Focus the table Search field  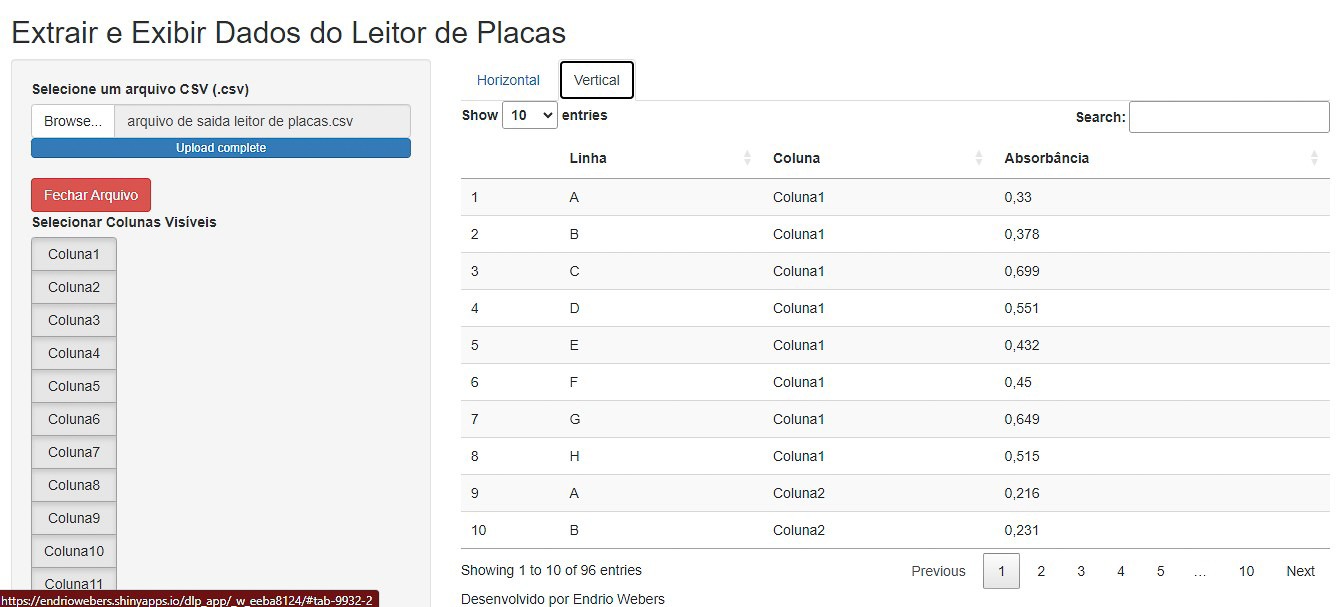point(1229,117)
